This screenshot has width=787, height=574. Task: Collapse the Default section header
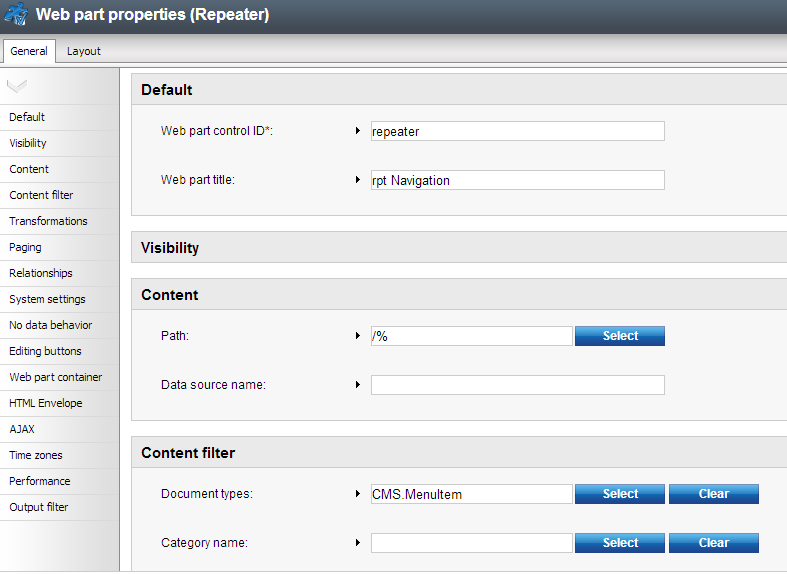(x=459, y=90)
